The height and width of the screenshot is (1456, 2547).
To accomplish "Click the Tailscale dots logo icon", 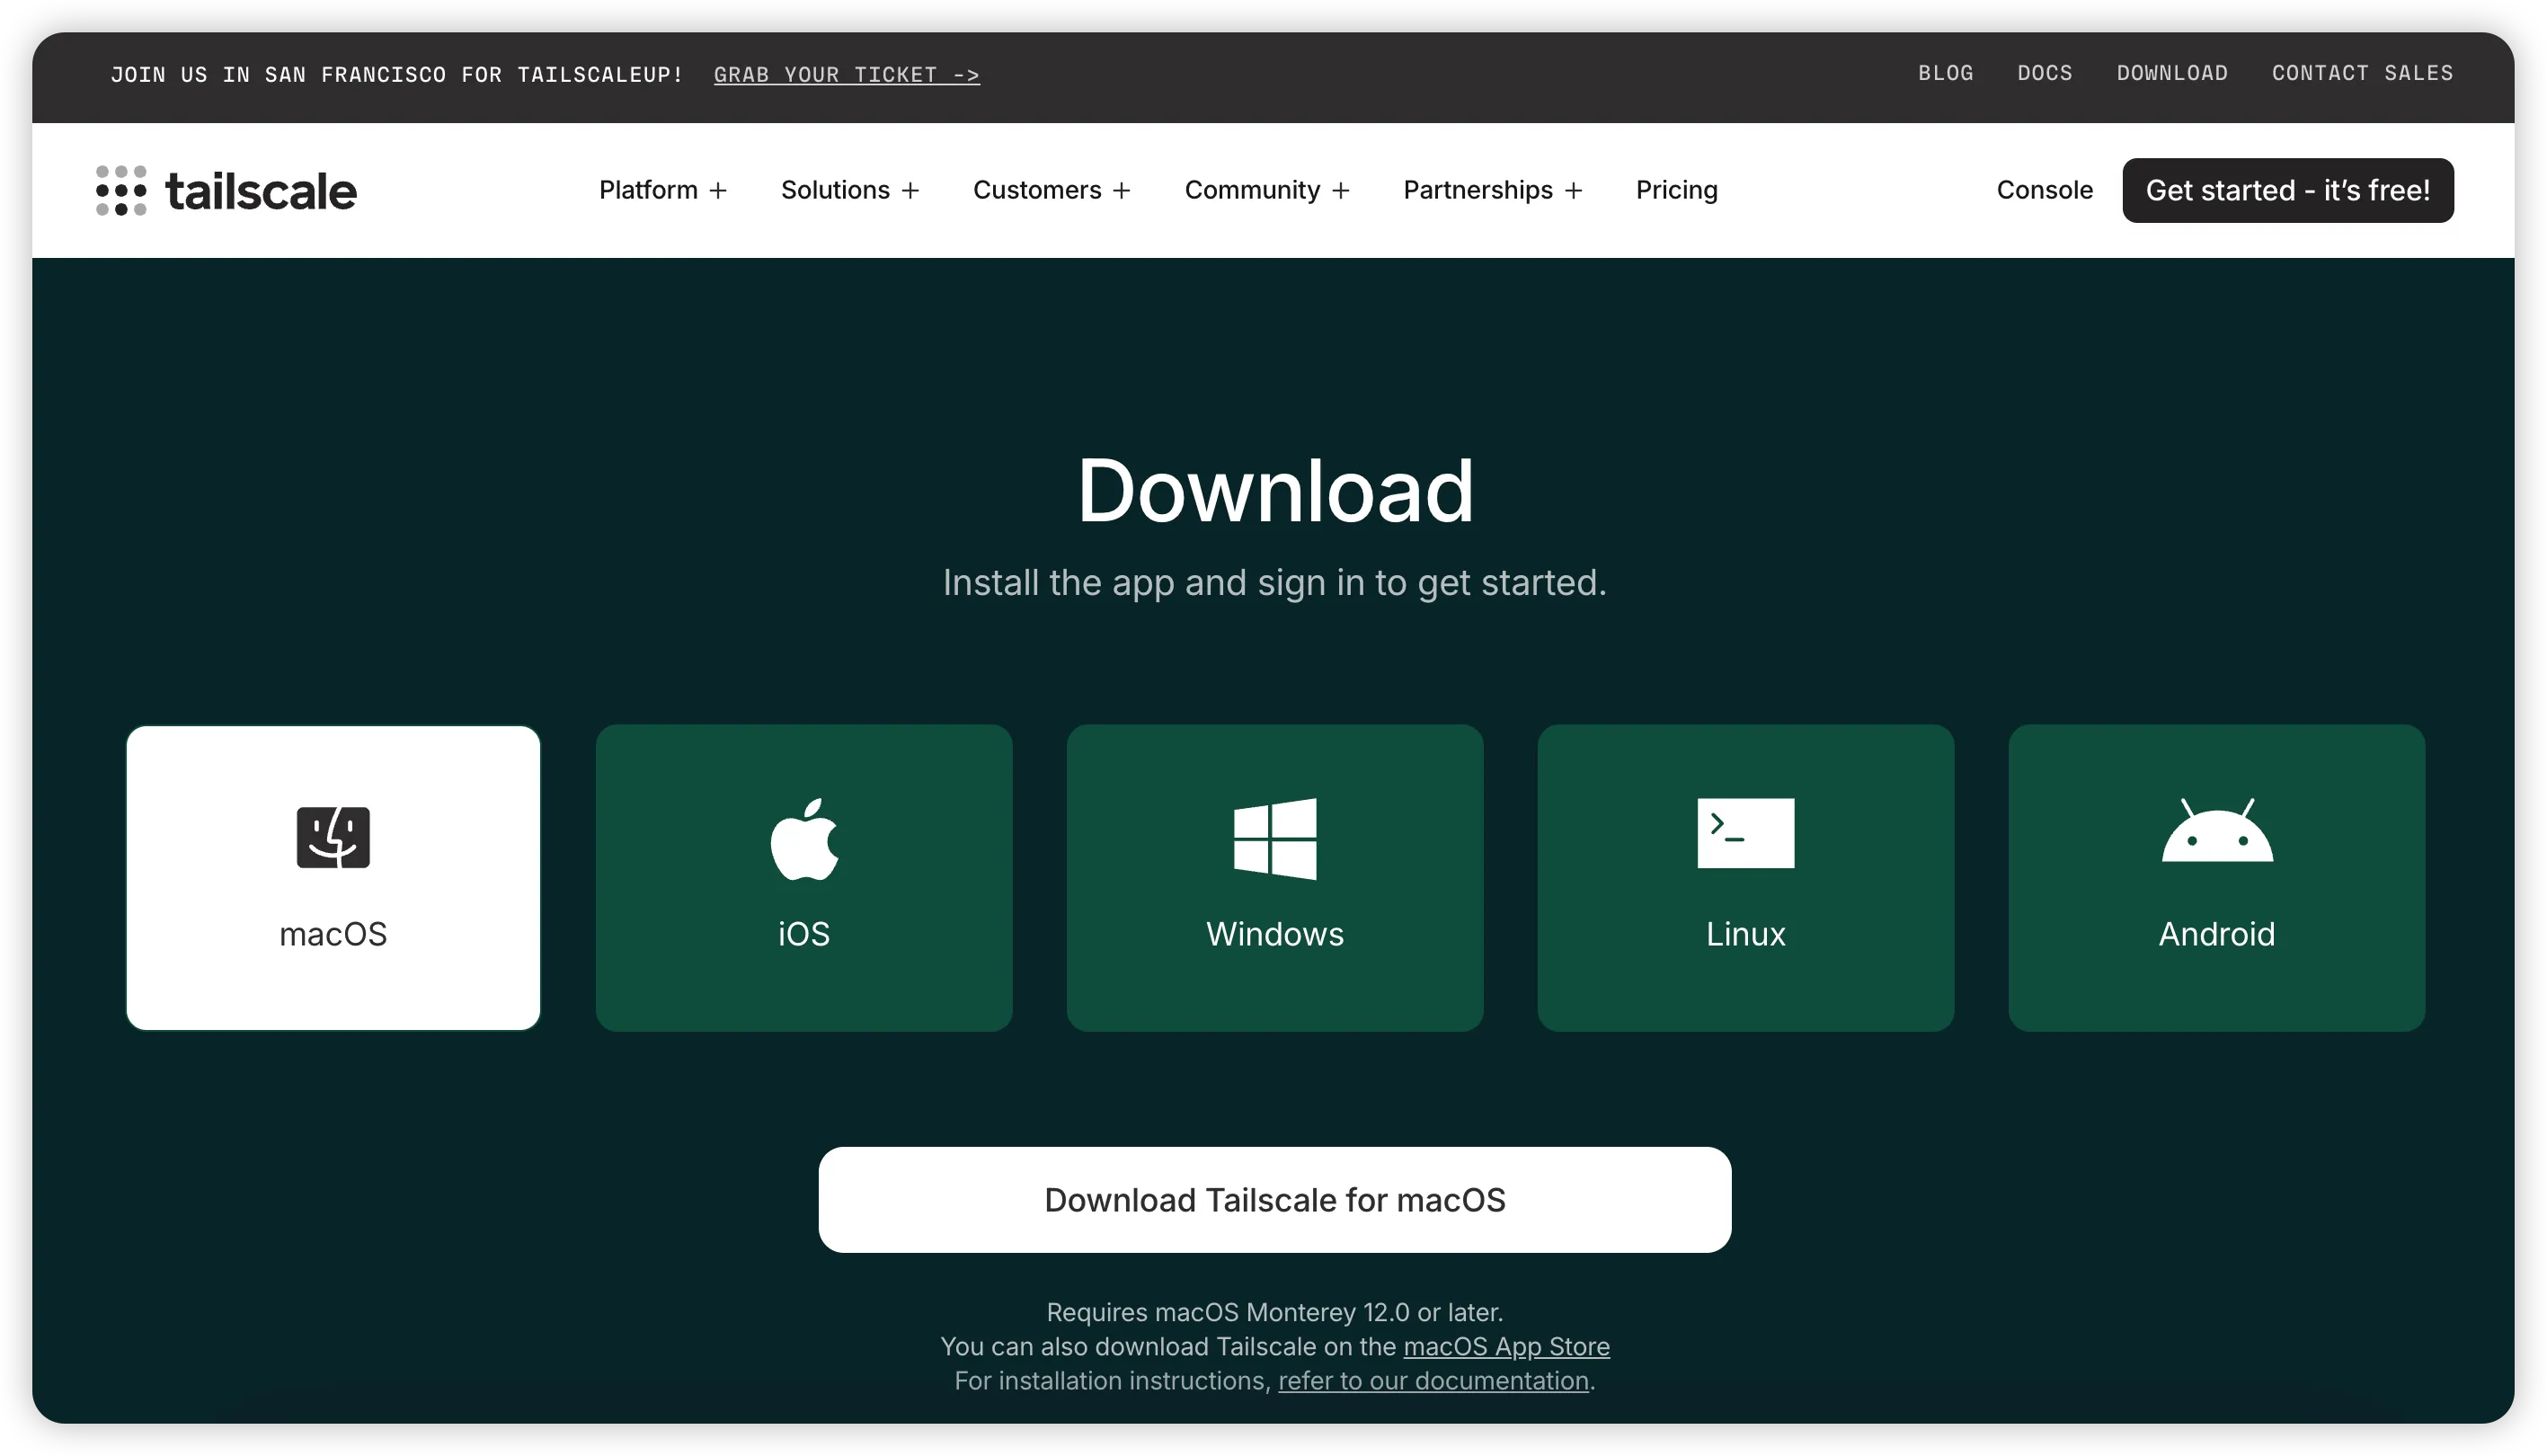I will click(121, 190).
